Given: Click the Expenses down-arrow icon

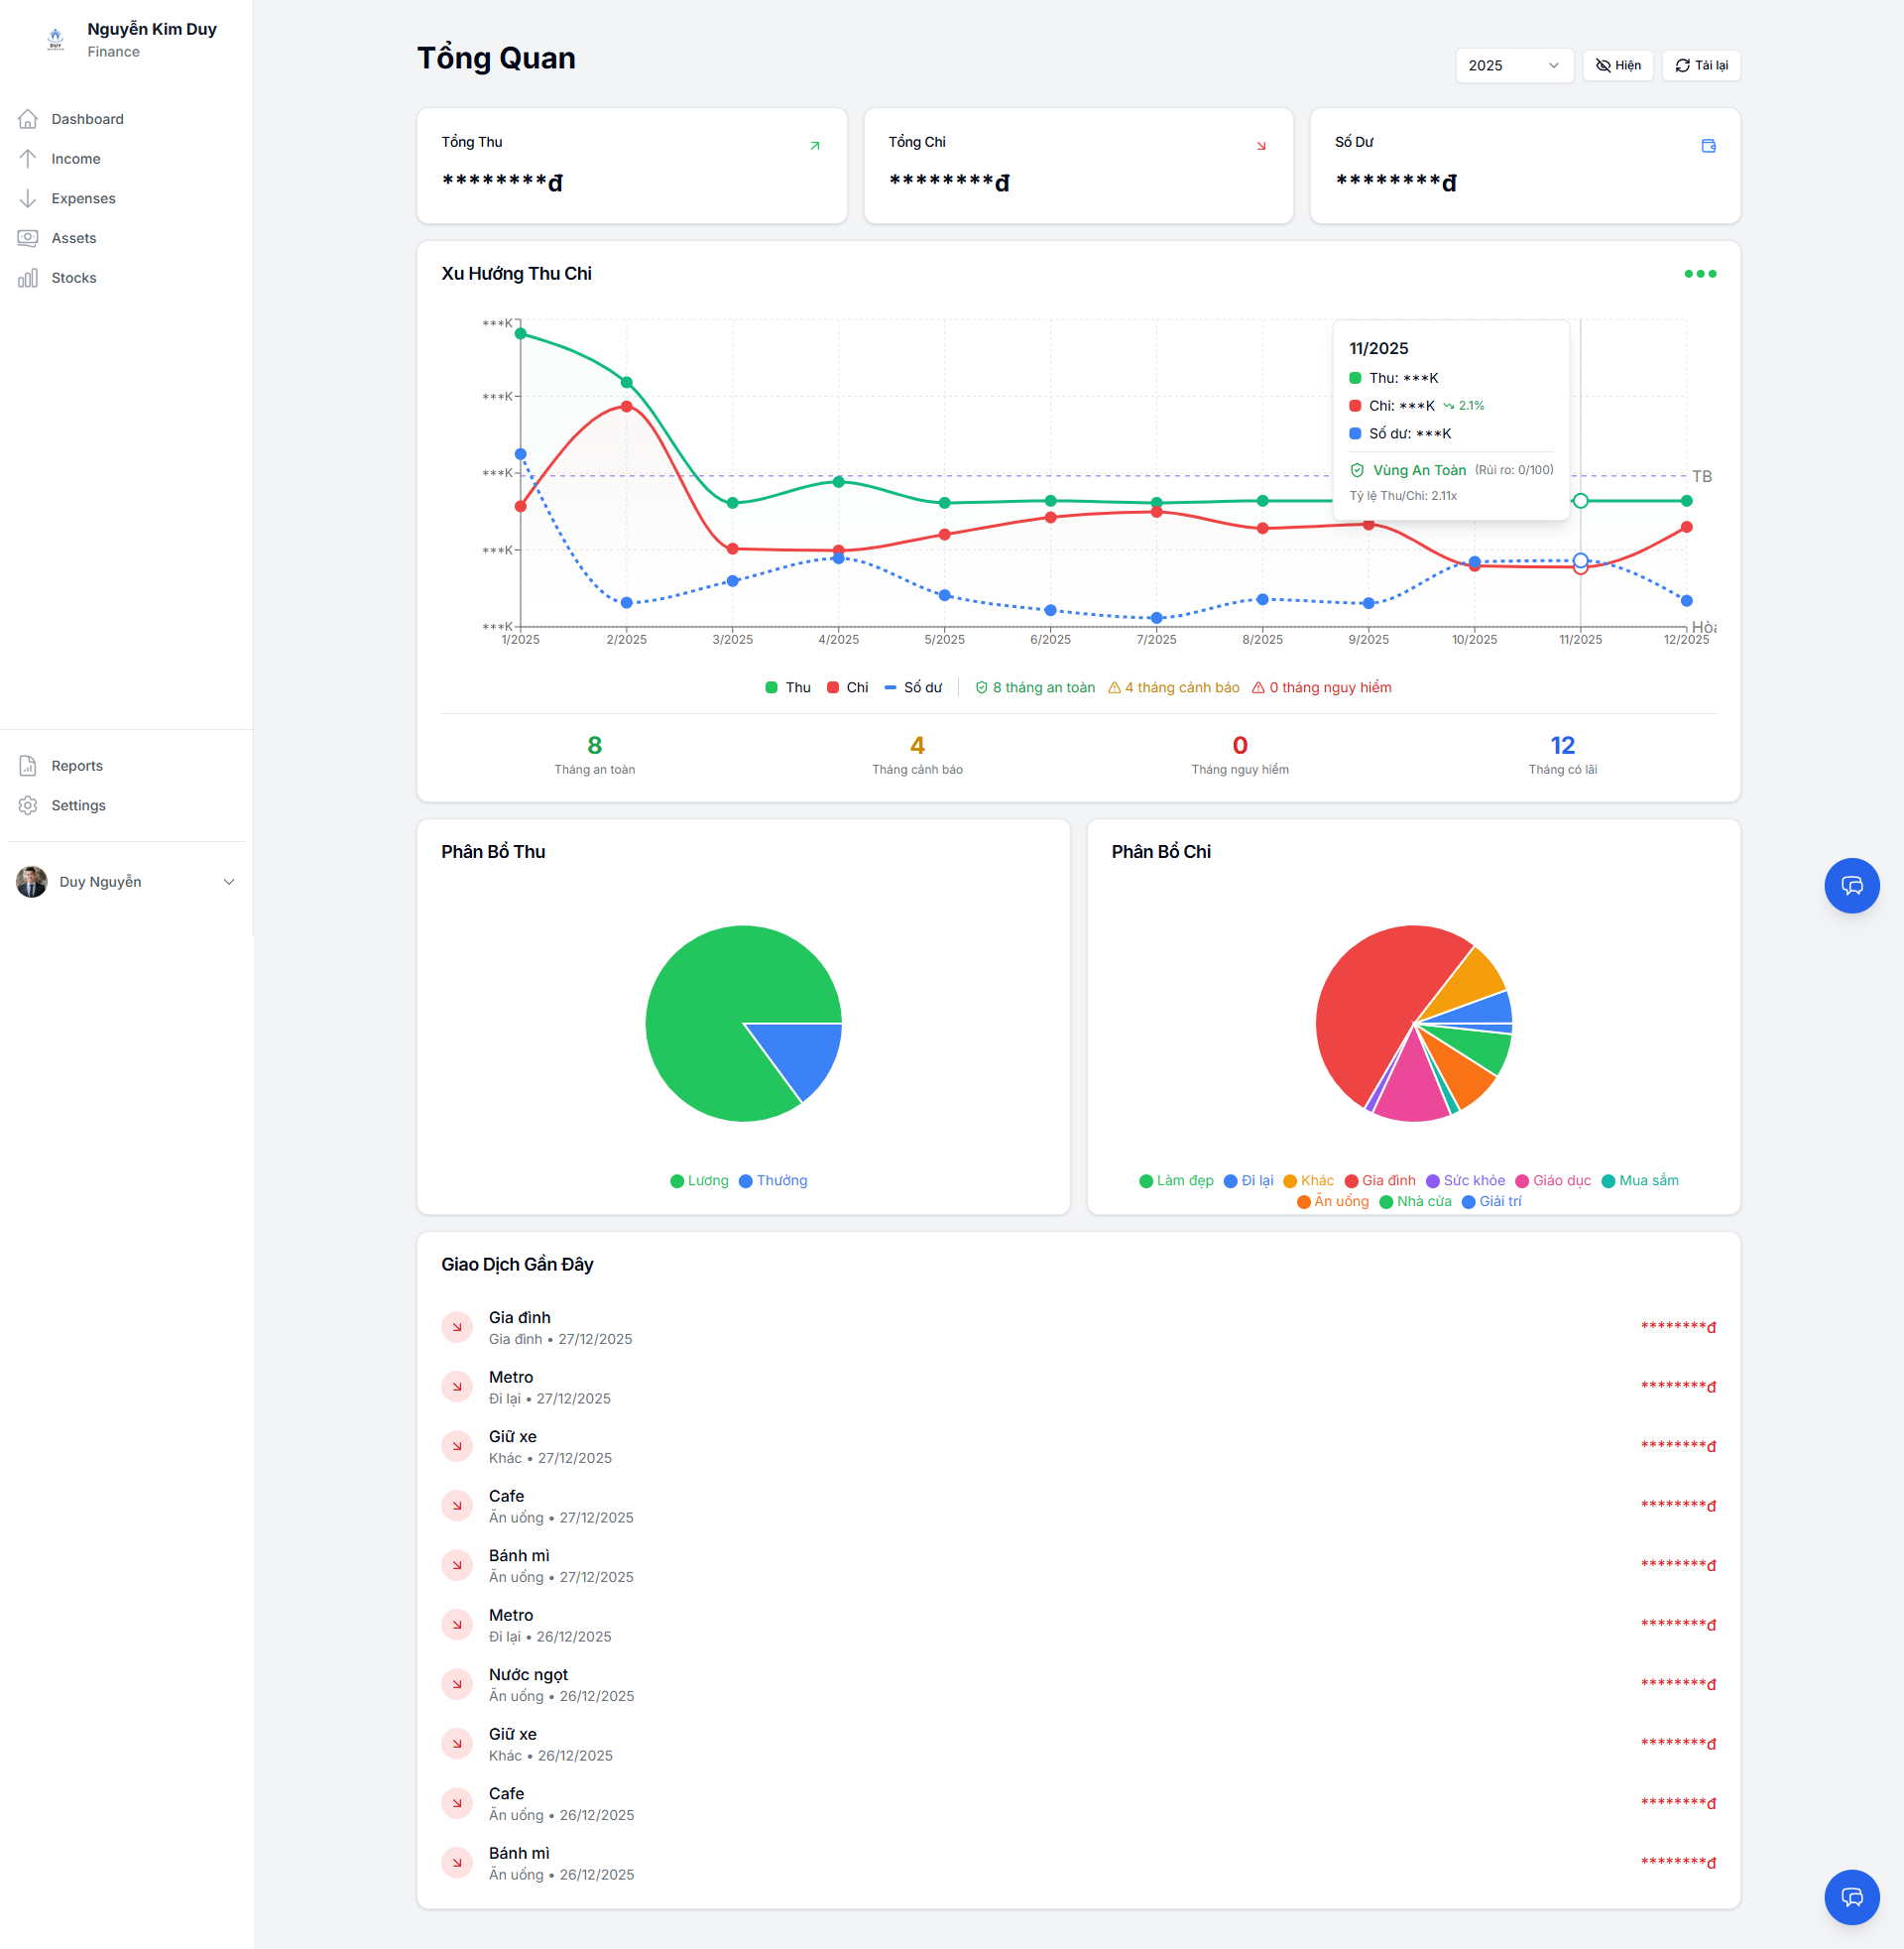Looking at the screenshot, I should pos(28,198).
